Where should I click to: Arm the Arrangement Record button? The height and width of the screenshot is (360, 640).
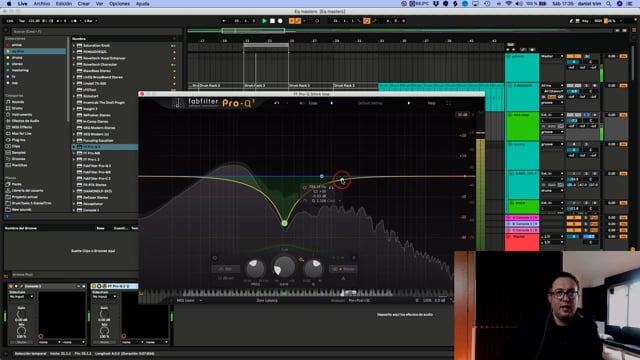pyautogui.click(x=280, y=21)
